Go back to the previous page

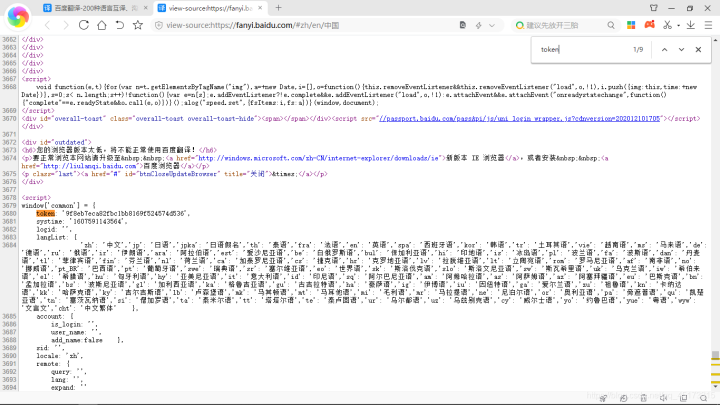[x=47, y=25]
